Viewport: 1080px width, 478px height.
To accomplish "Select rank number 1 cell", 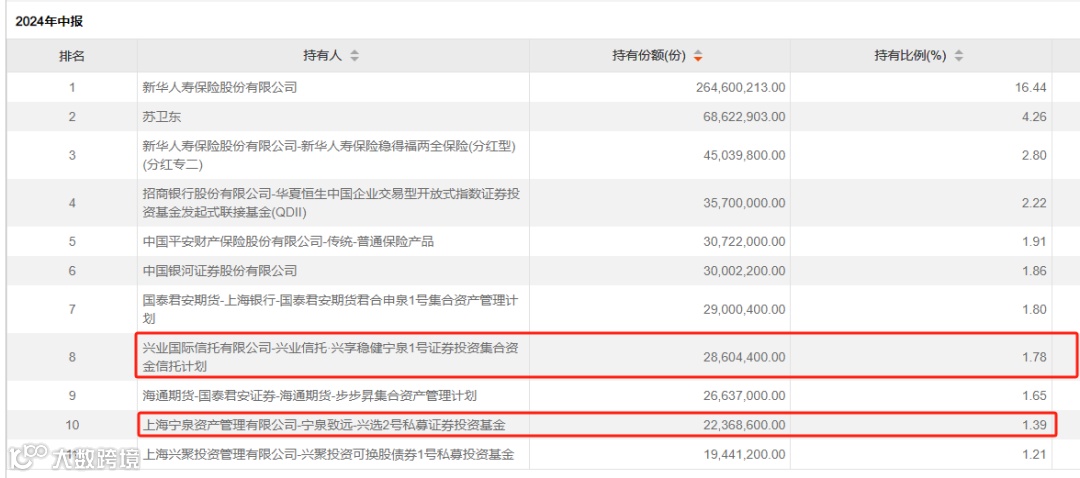I will pos(72,87).
